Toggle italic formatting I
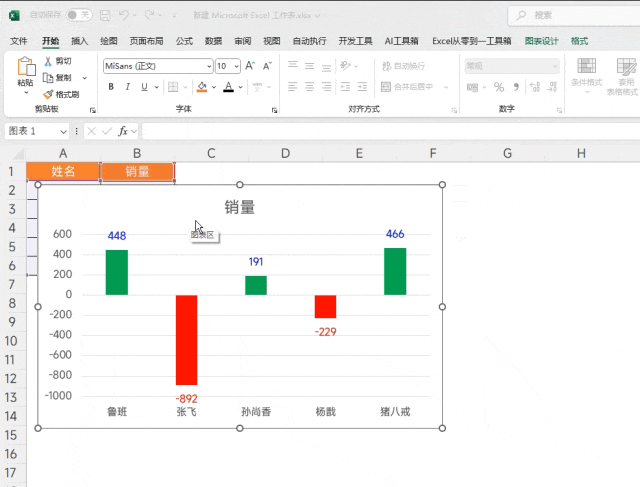640x487 pixels. 128,87
